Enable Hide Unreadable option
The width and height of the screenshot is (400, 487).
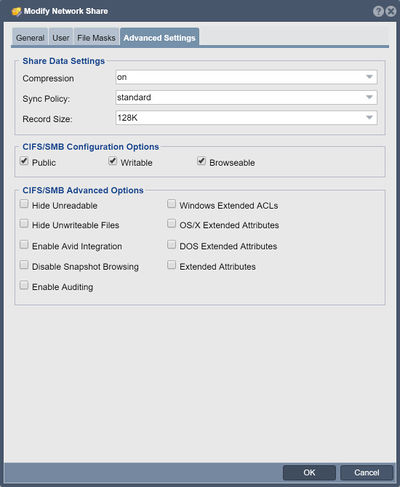click(24, 204)
